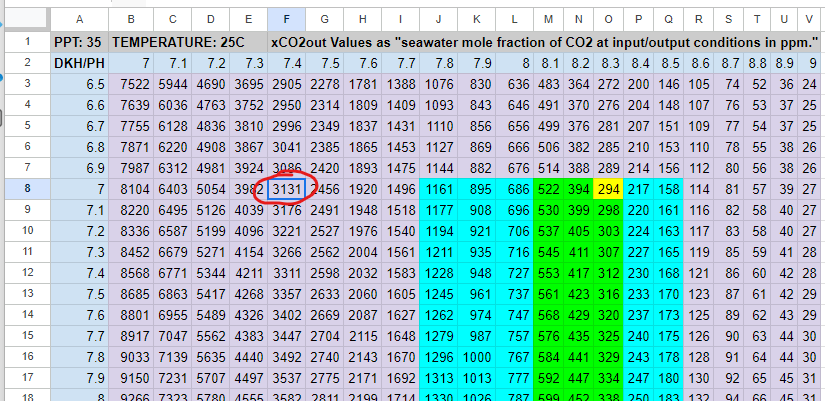Click column A header
This screenshot has width=825, height=401.
pyautogui.click(x=79, y=19)
